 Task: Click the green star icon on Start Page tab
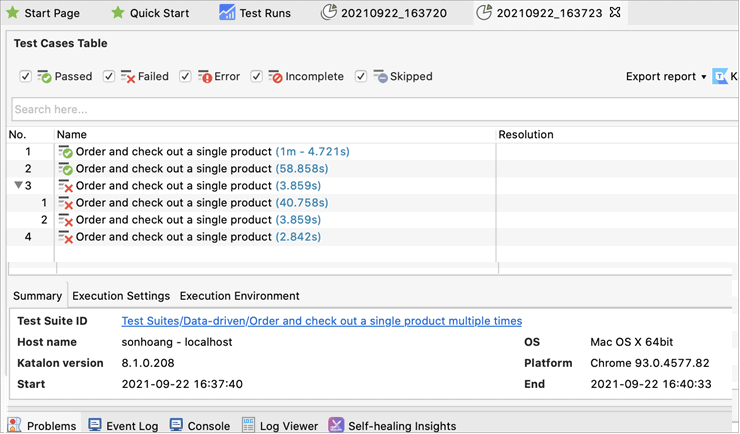click(x=13, y=13)
